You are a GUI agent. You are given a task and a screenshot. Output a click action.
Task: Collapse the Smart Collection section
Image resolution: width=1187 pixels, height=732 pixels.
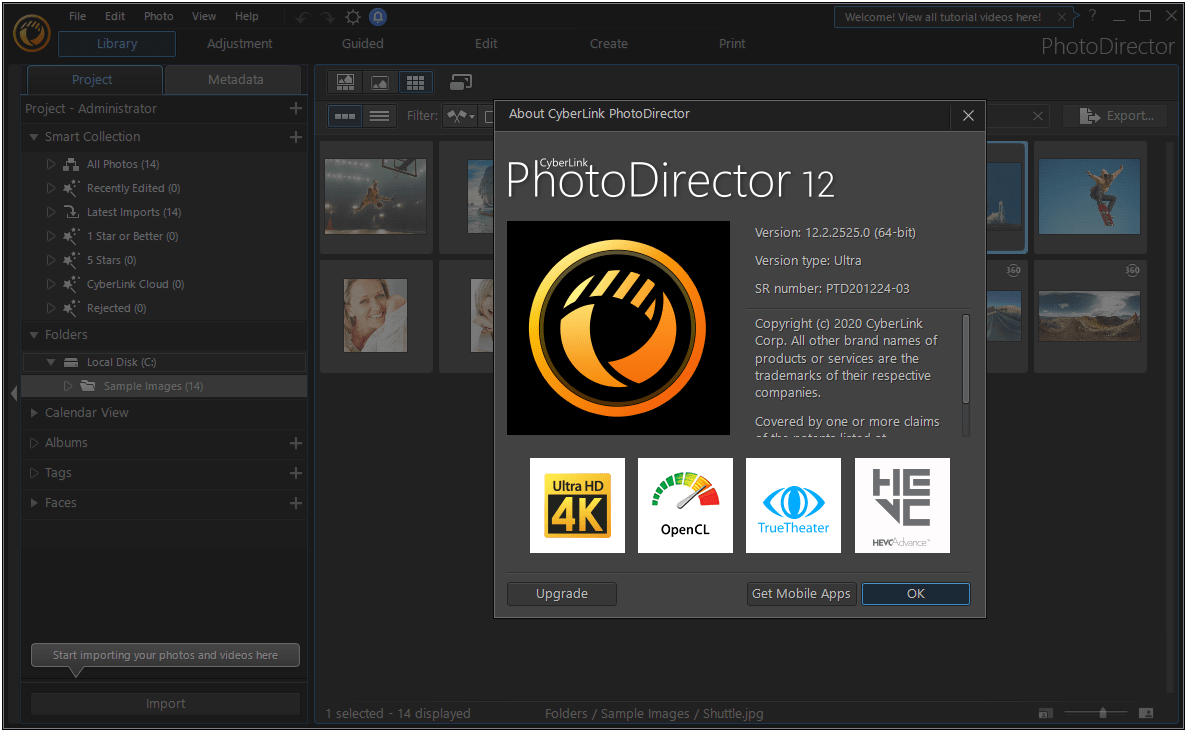(33, 137)
